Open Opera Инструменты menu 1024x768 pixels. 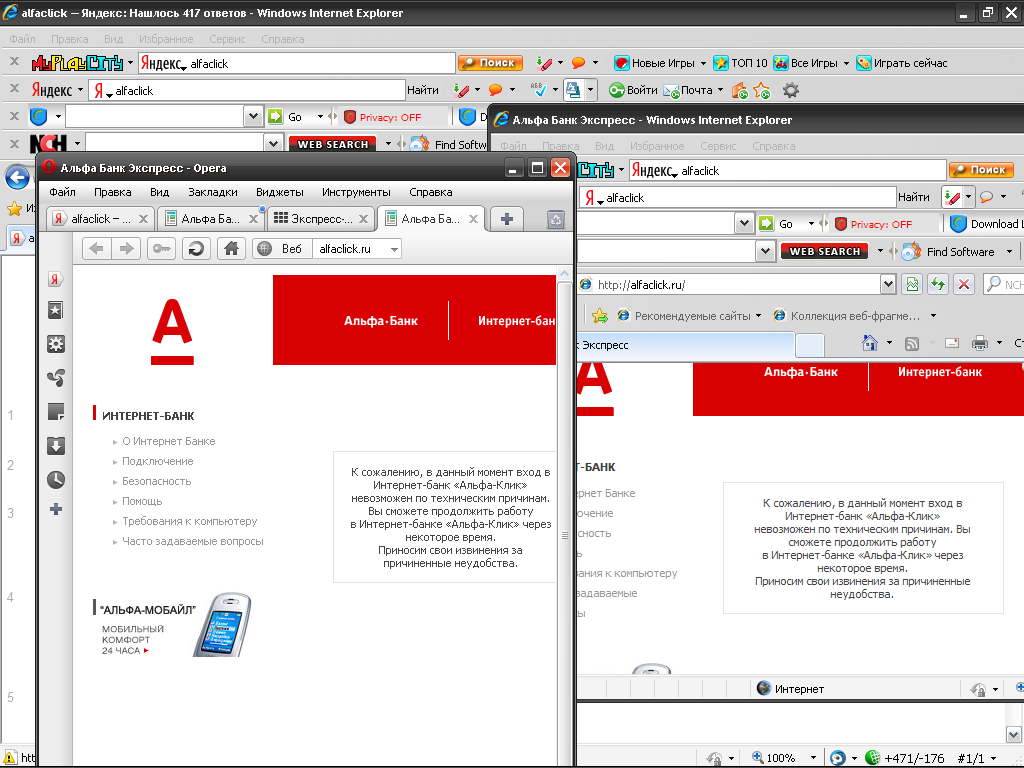pyautogui.click(x=356, y=192)
